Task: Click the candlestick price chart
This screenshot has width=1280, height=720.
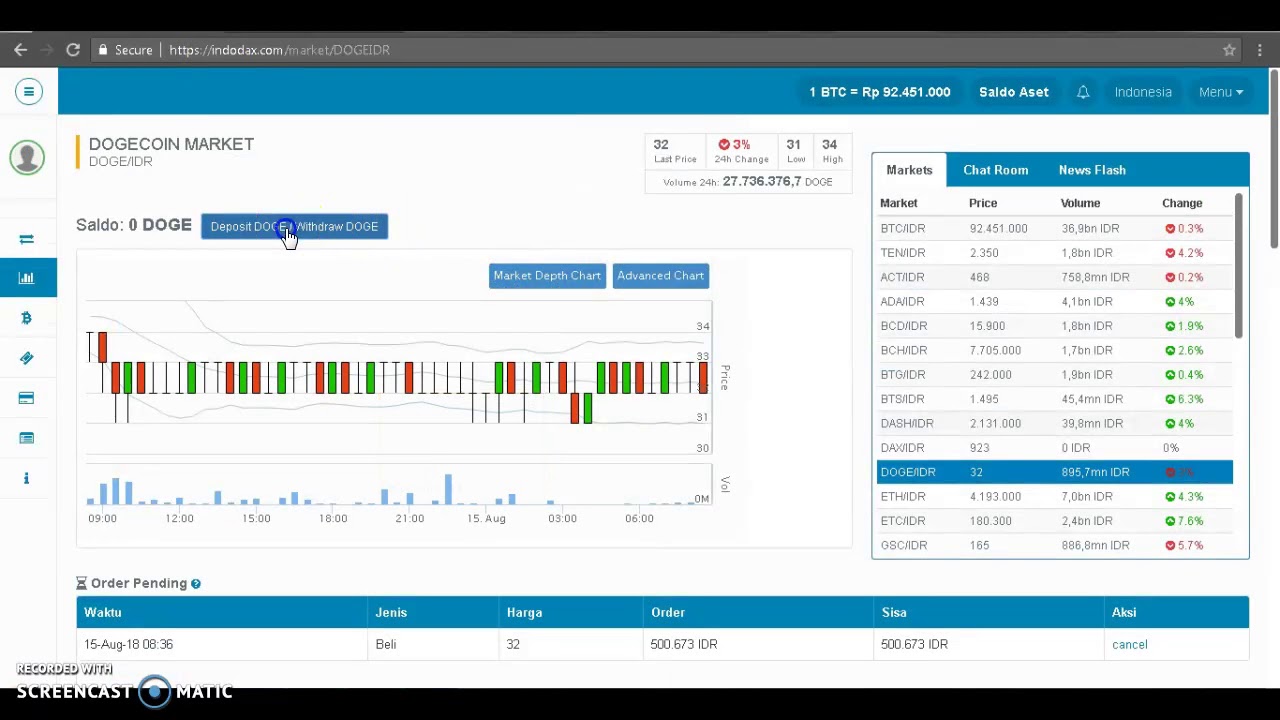Action: [x=398, y=377]
